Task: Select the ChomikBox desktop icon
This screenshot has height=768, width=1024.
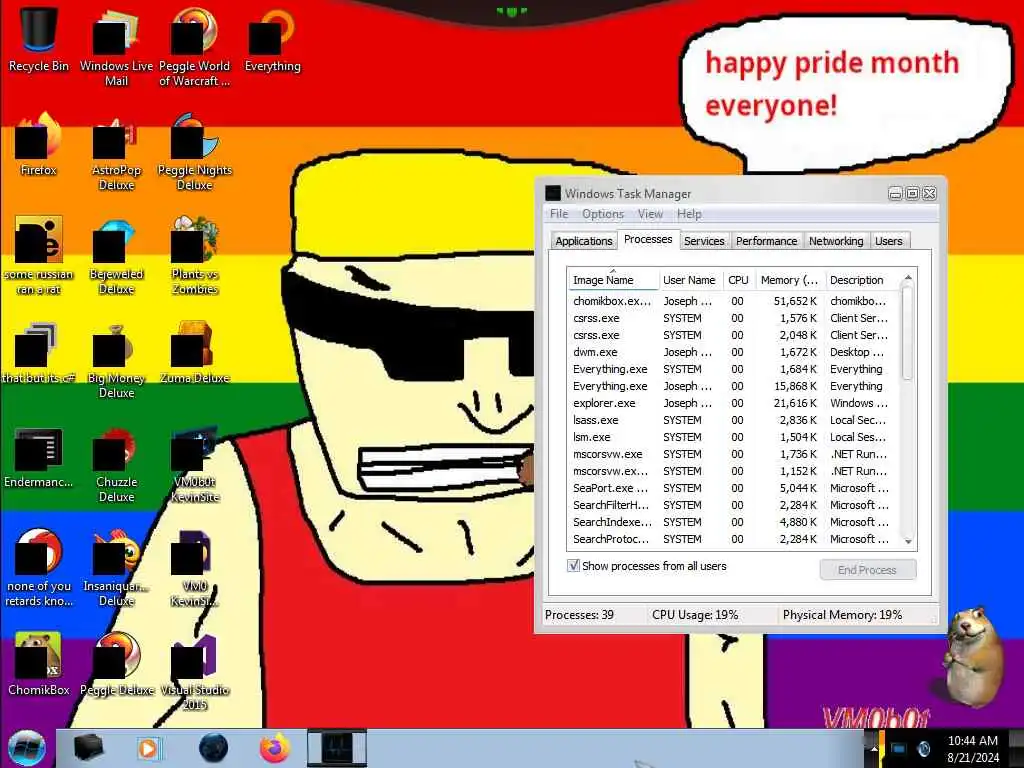Action: click(x=39, y=665)
